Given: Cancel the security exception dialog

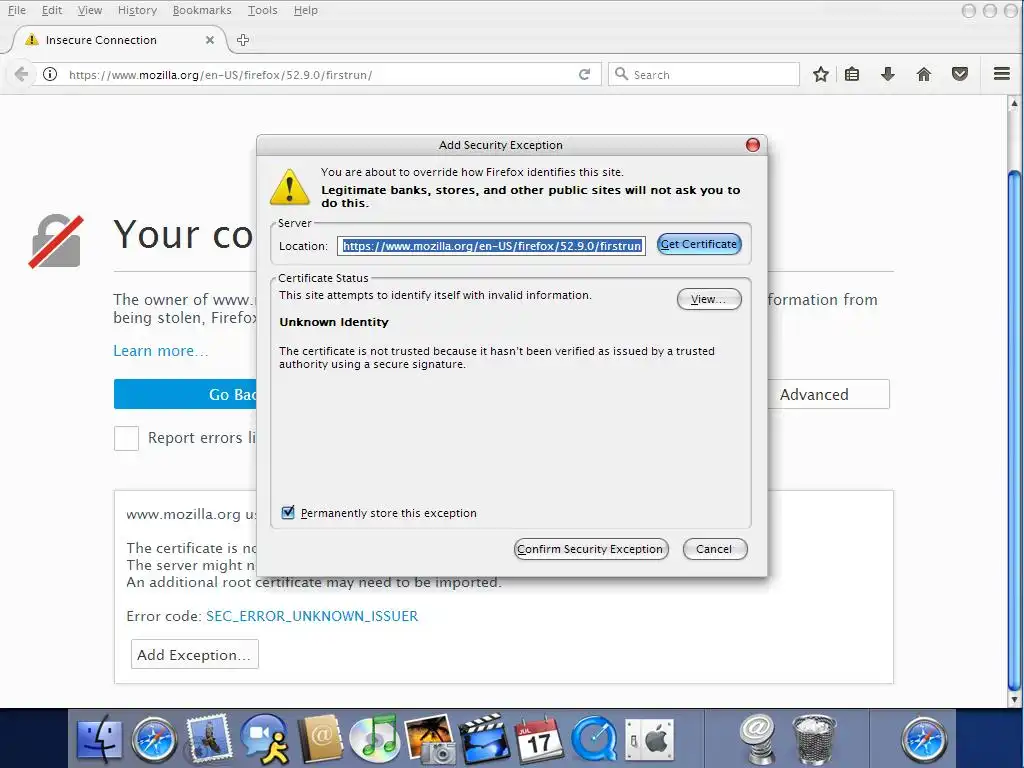Looking at the screenshot, I should (x=714, y=549).
